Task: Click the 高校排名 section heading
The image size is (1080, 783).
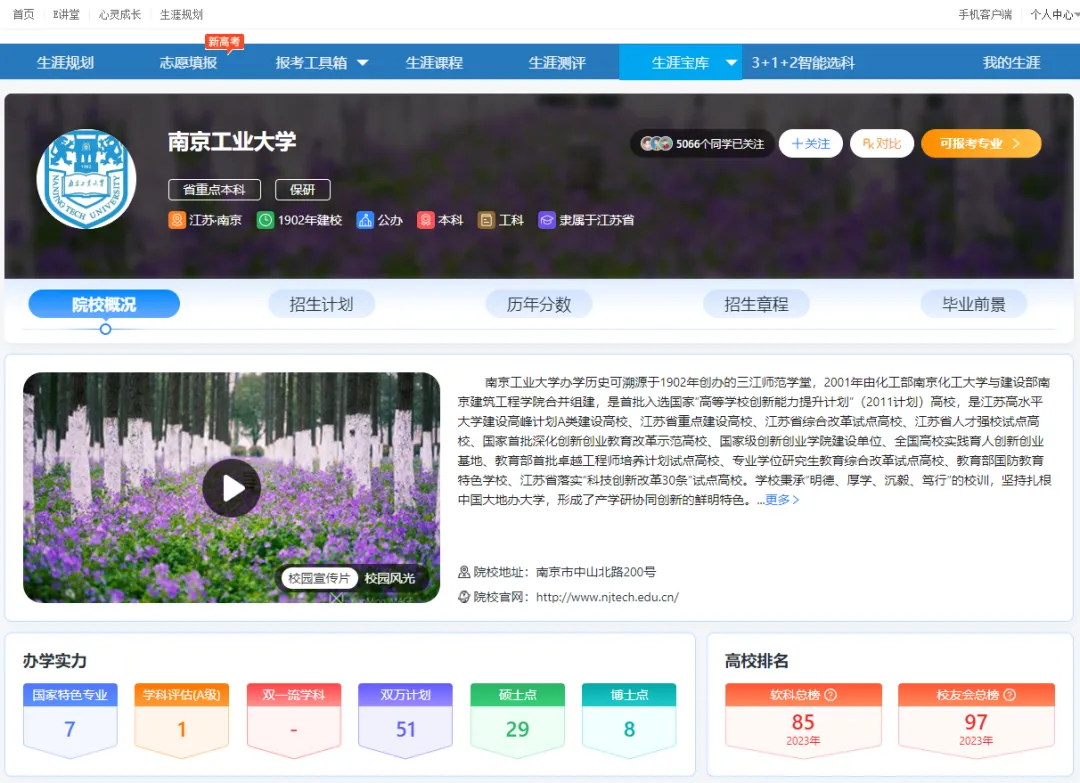Action: (756, 660)
